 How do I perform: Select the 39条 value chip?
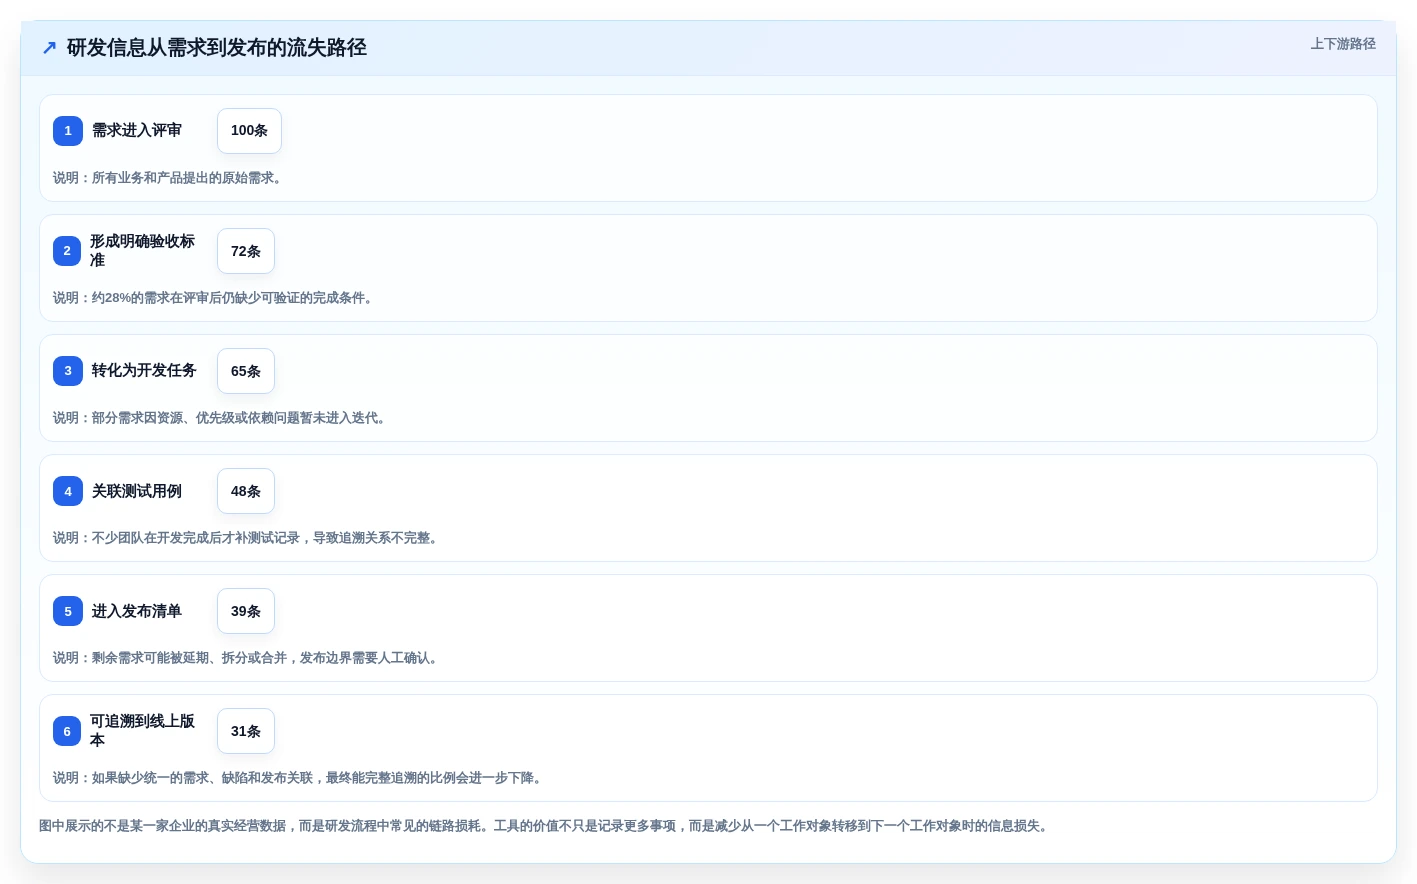[246, 611]
